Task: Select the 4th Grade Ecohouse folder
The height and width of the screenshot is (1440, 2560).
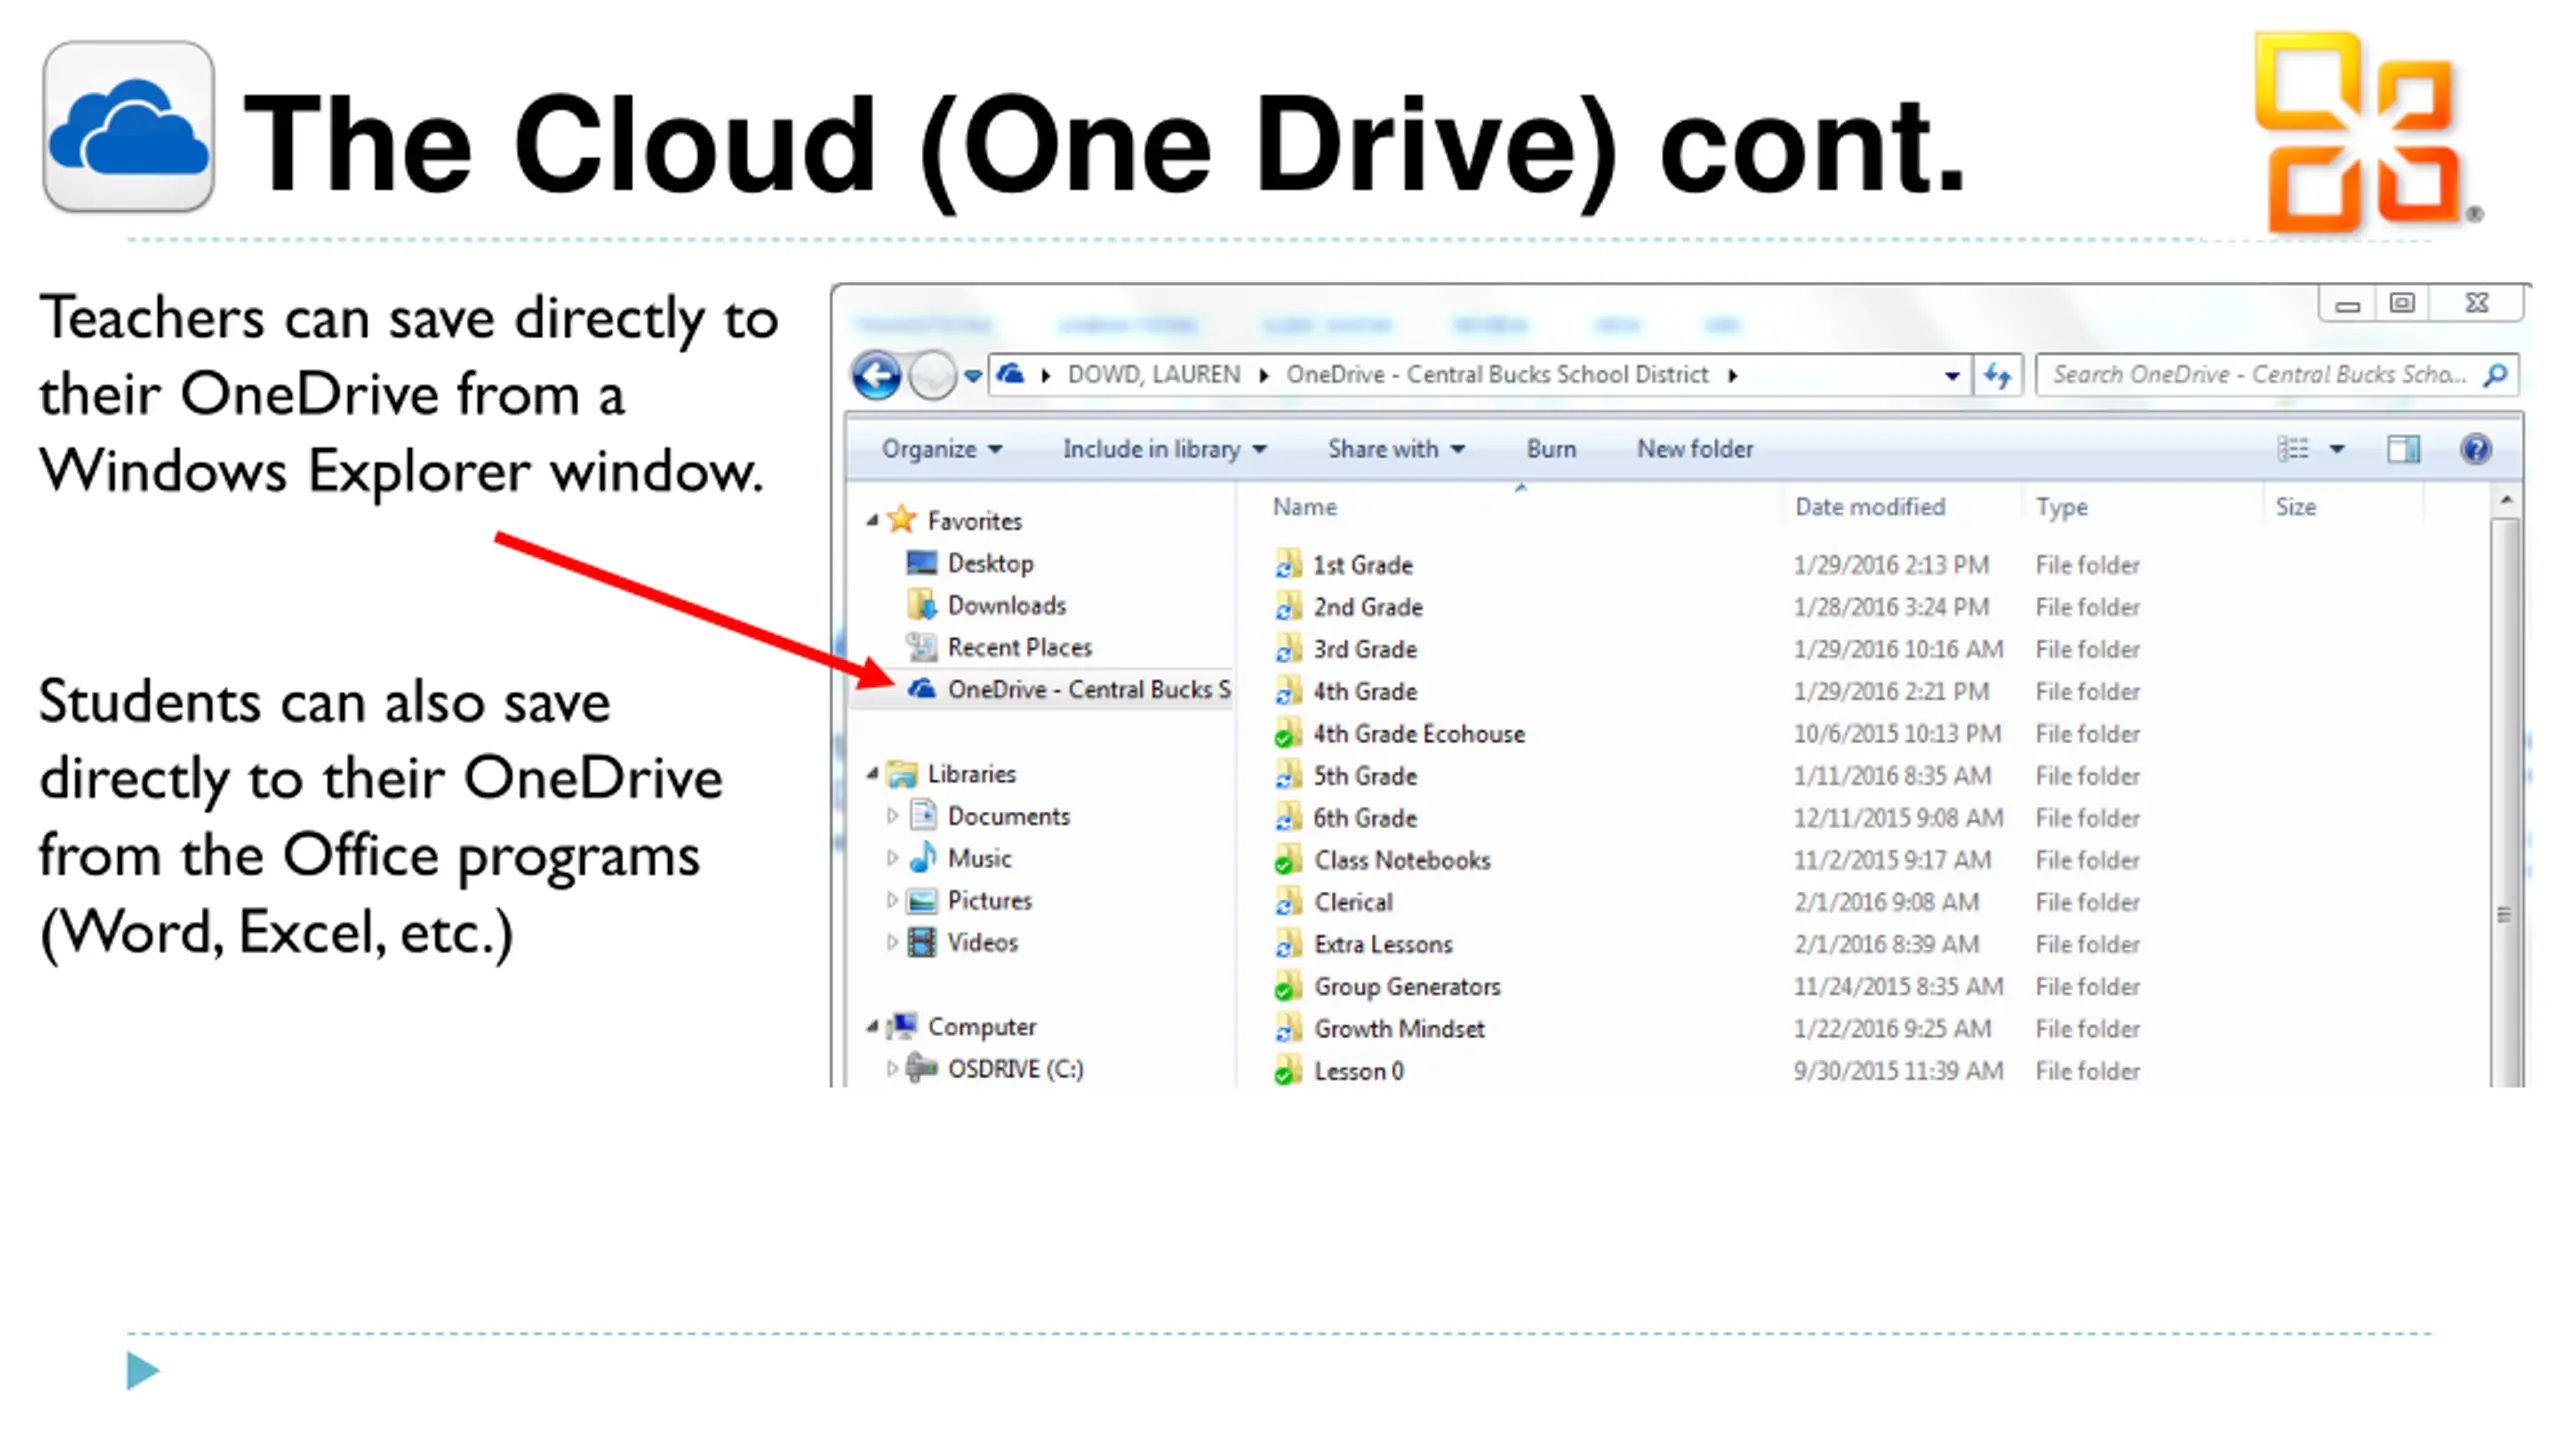Action: click(x=1418, y=734)
